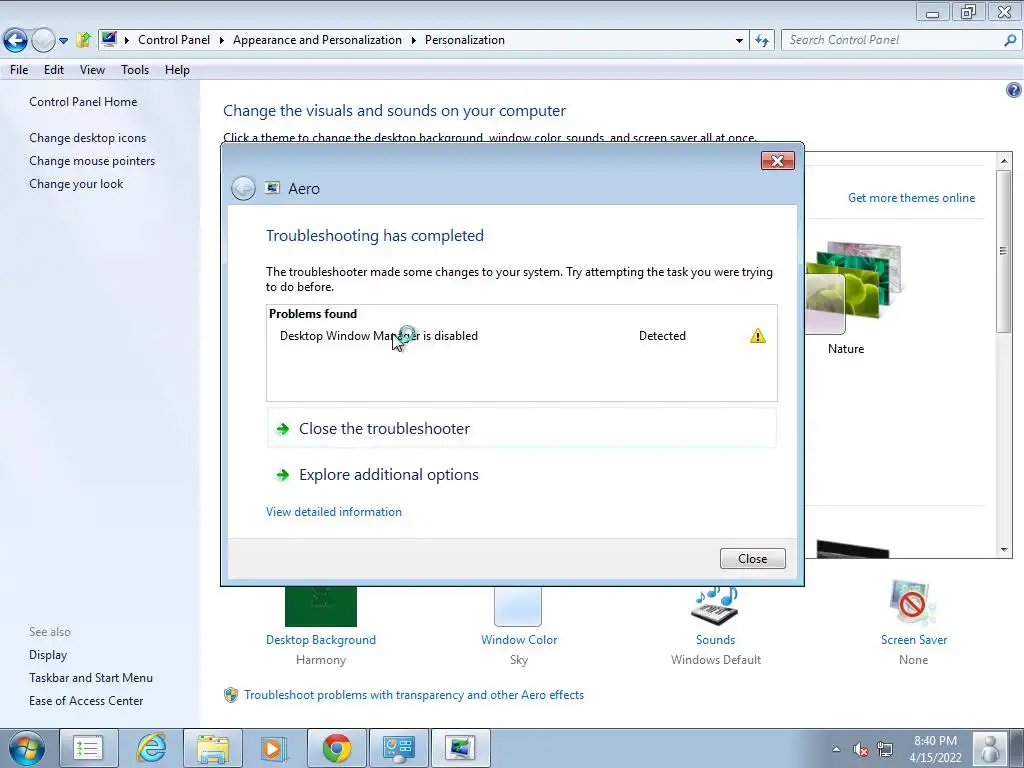Click the search magnifier icon
This screenshot has width=1024, height=768.
coord(1010,40)
